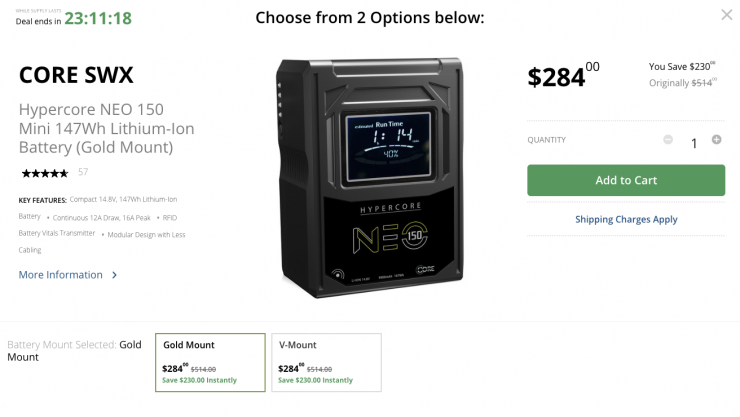Click the deal countdown timer
This screenshot has height=417, width=740.
pyautogui.click(x=98, y=18)
